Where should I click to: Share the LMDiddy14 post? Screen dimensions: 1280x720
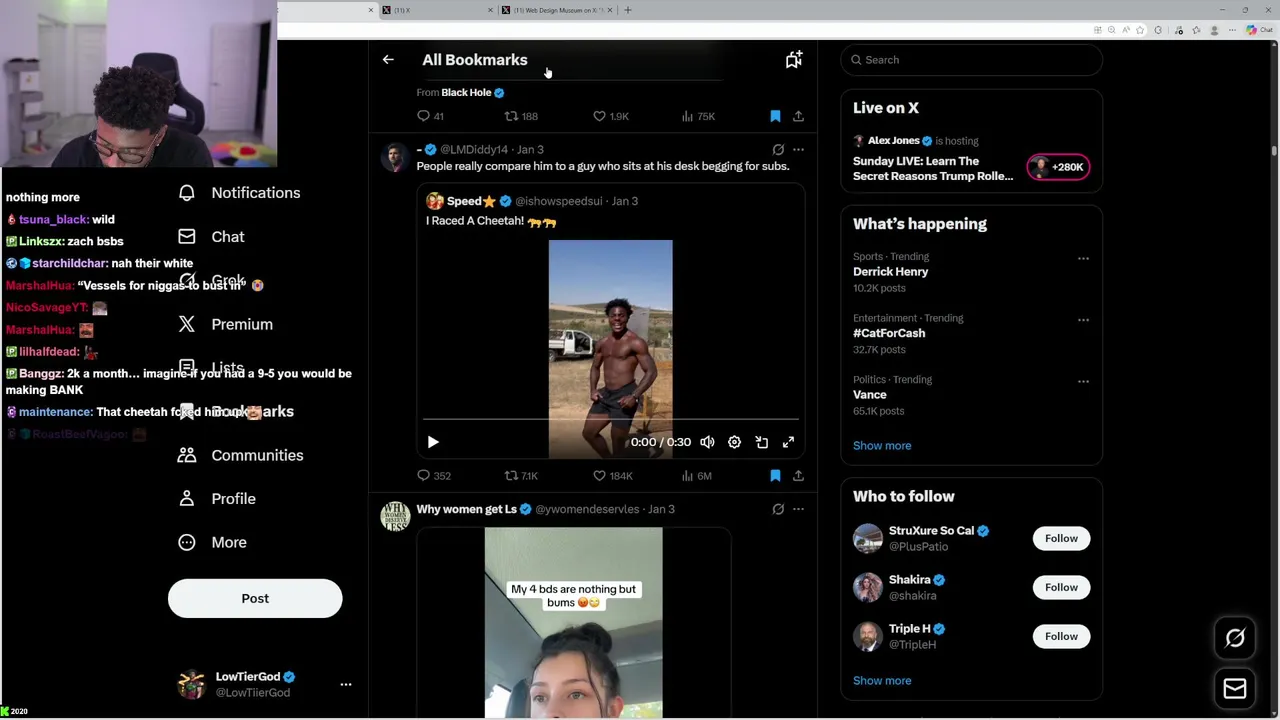[x=798, y=476]
